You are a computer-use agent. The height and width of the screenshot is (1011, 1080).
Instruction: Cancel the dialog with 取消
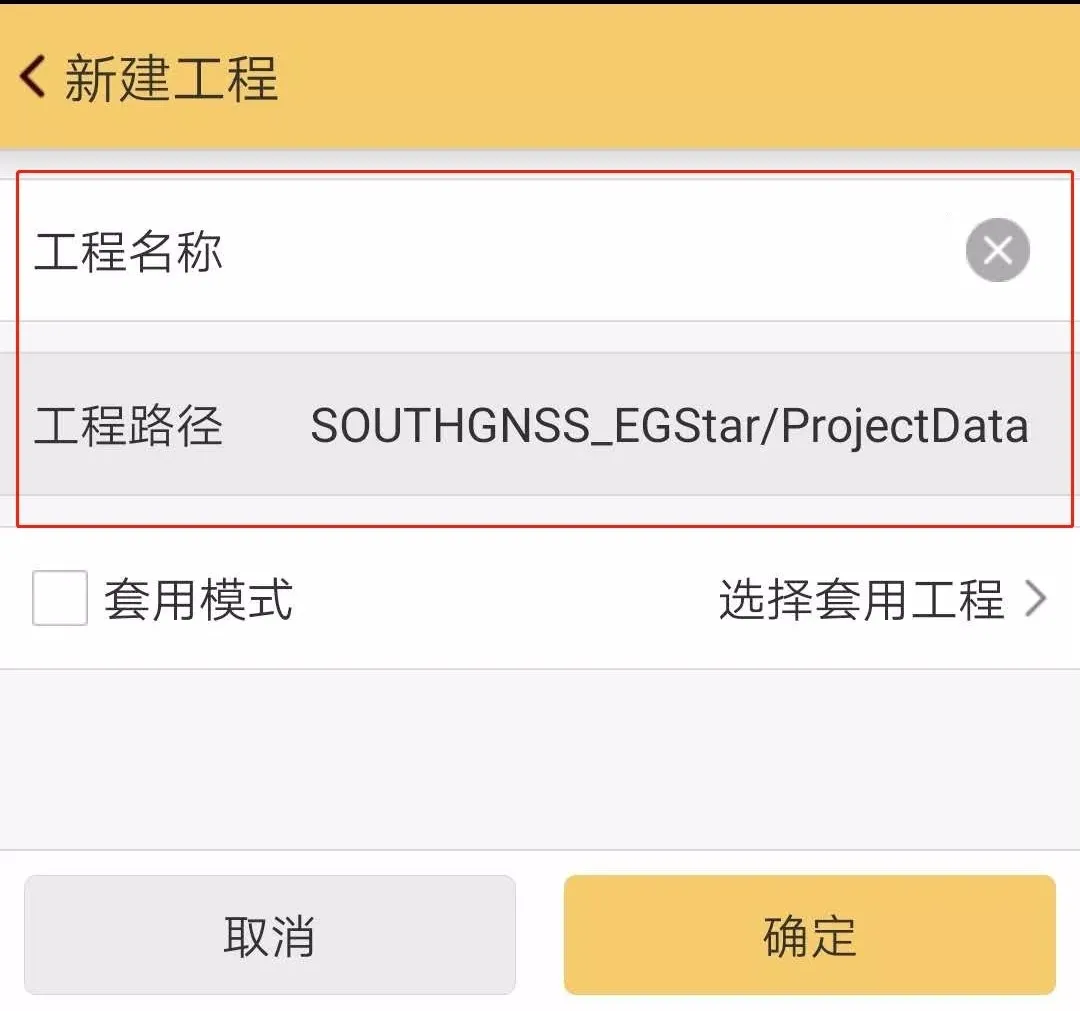[x=270, y=935]
